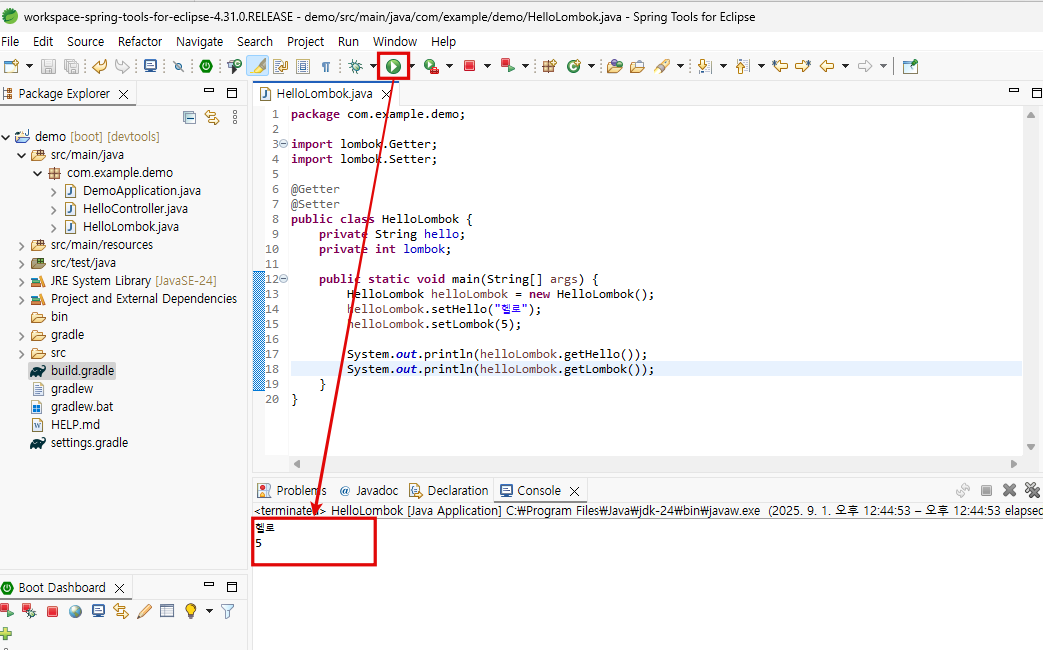The image size is (1043, 650).
Task: Toggle Link with Editor in Package Explorer
Action: point(212,117)
